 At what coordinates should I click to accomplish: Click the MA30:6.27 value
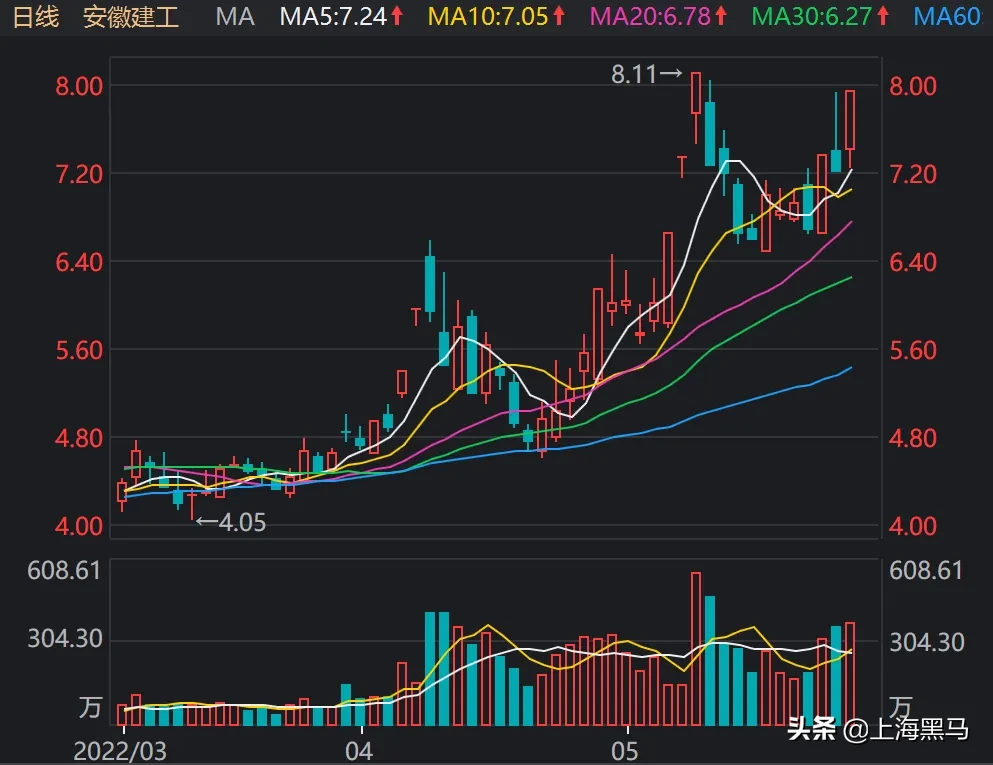[x=812, y=17]
